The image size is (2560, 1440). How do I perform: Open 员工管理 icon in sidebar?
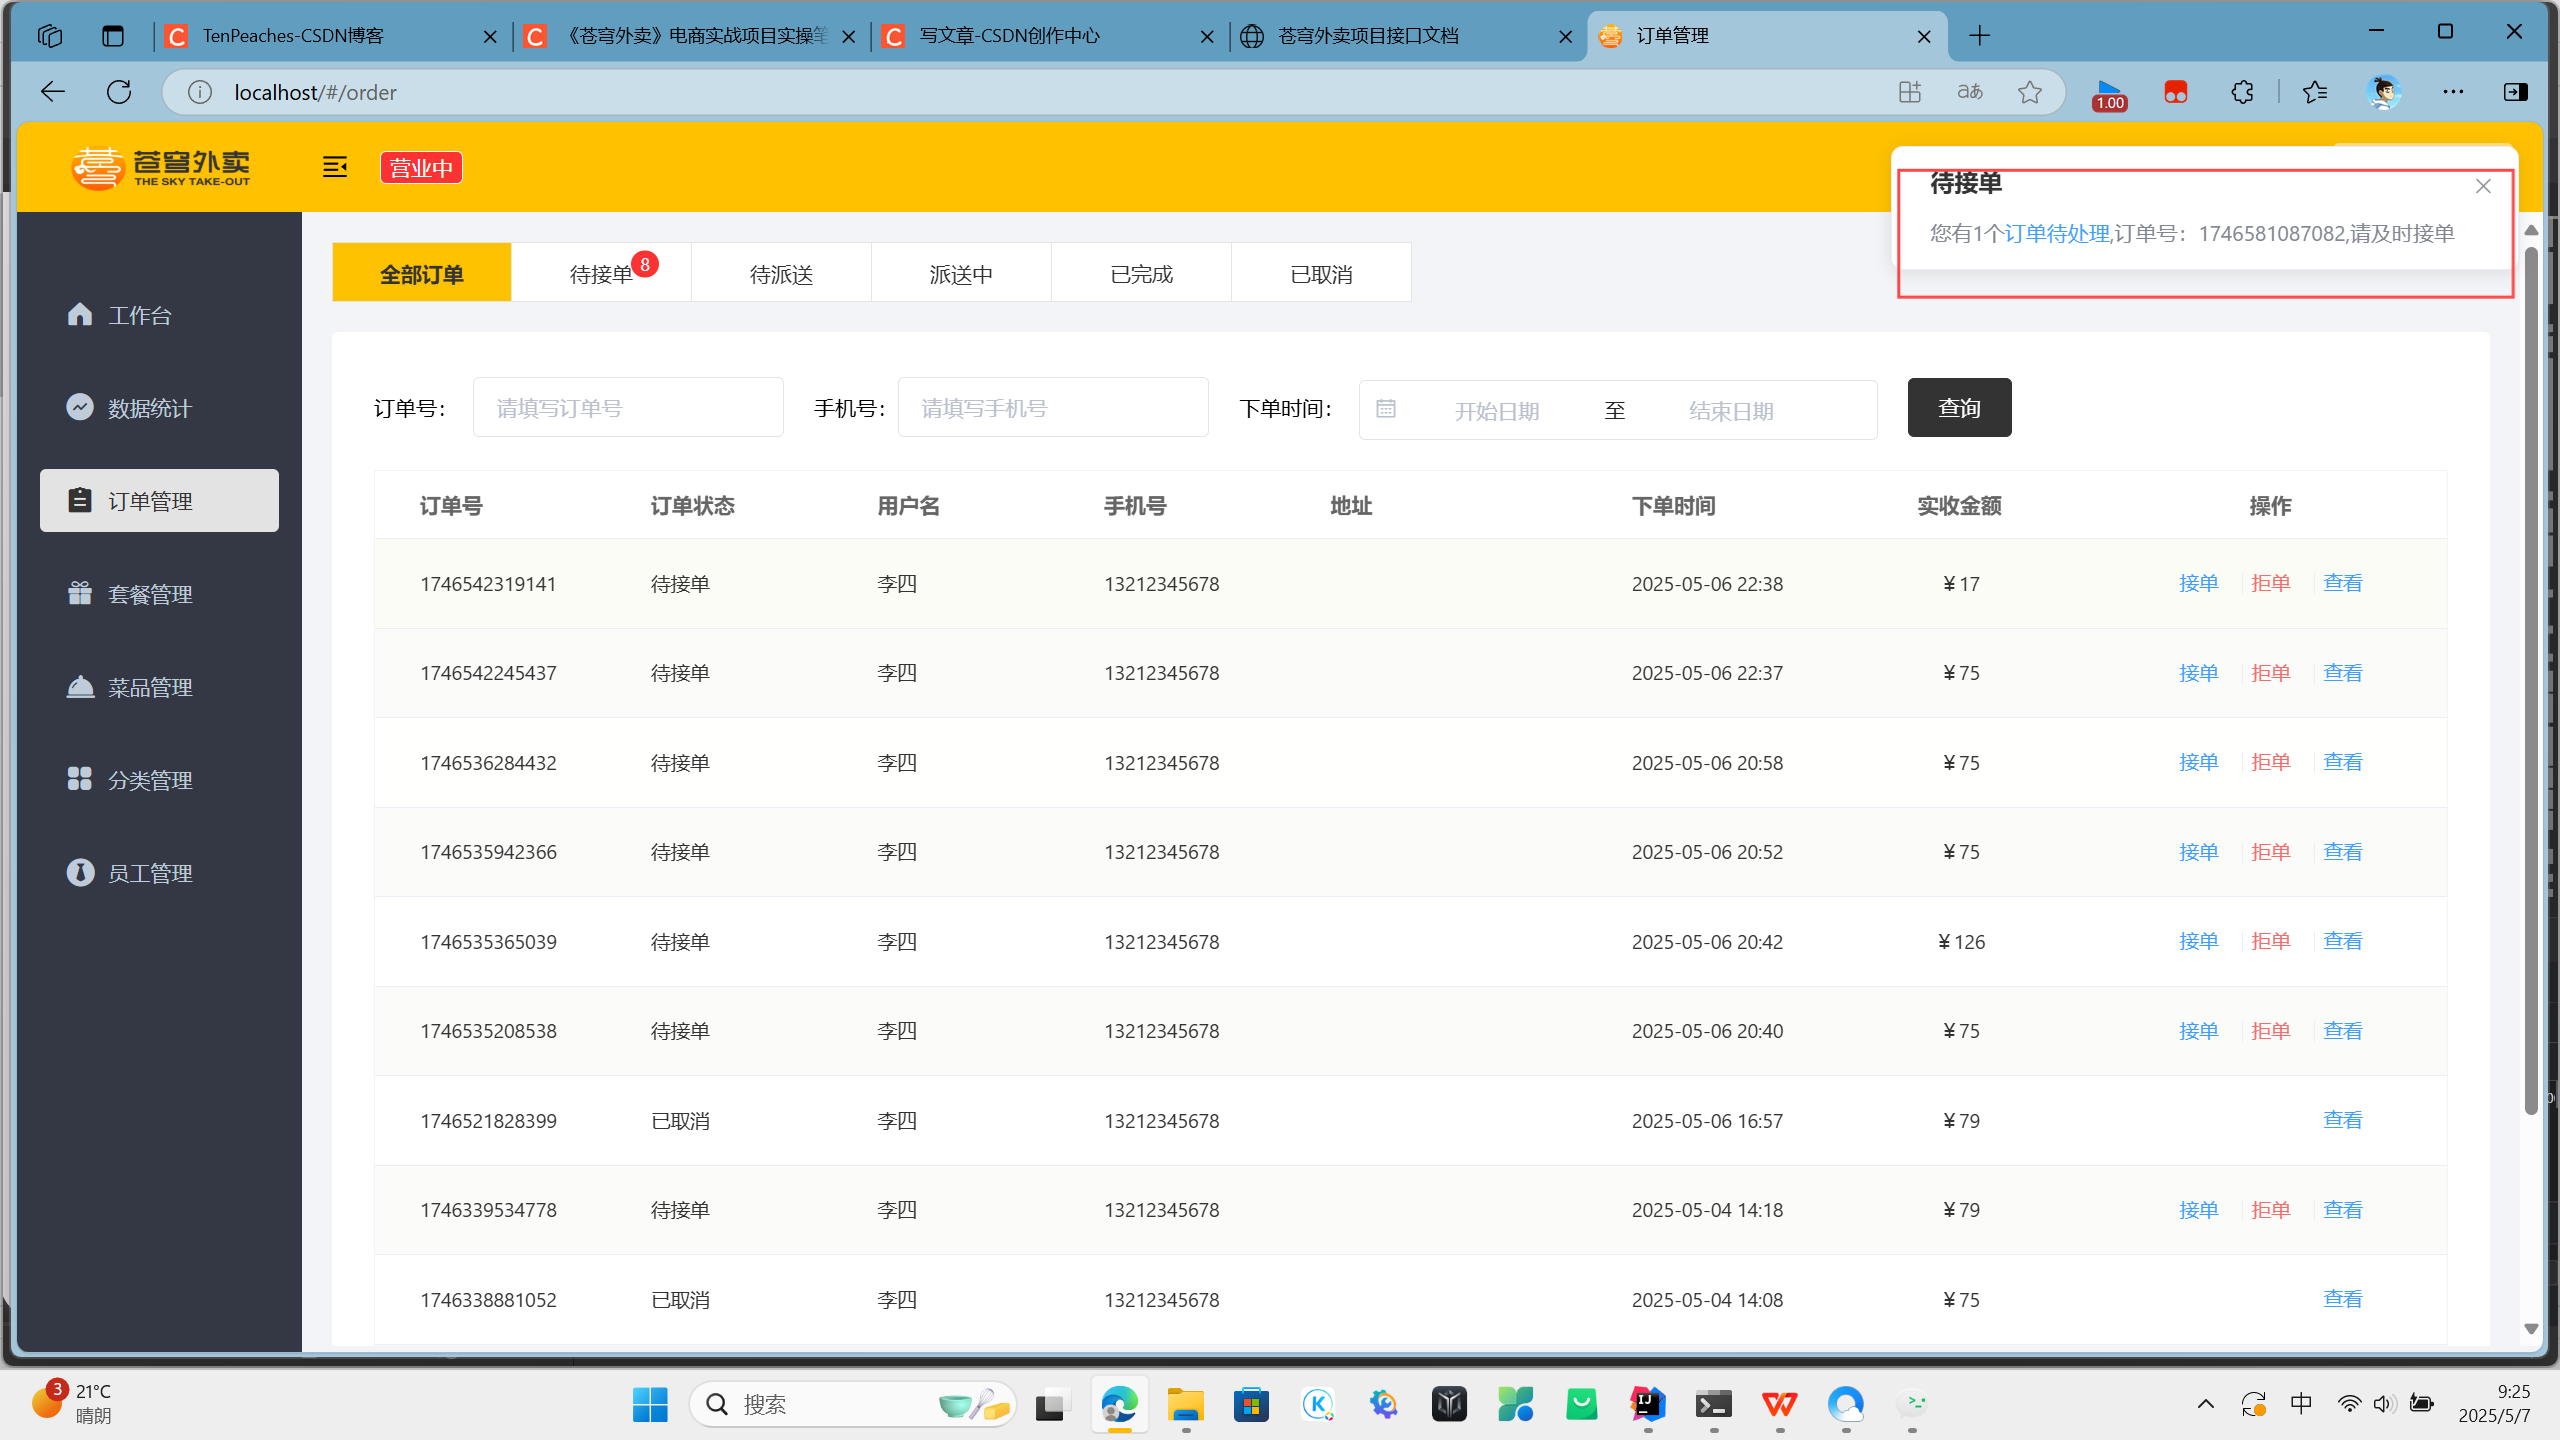[x=80, y=872]
